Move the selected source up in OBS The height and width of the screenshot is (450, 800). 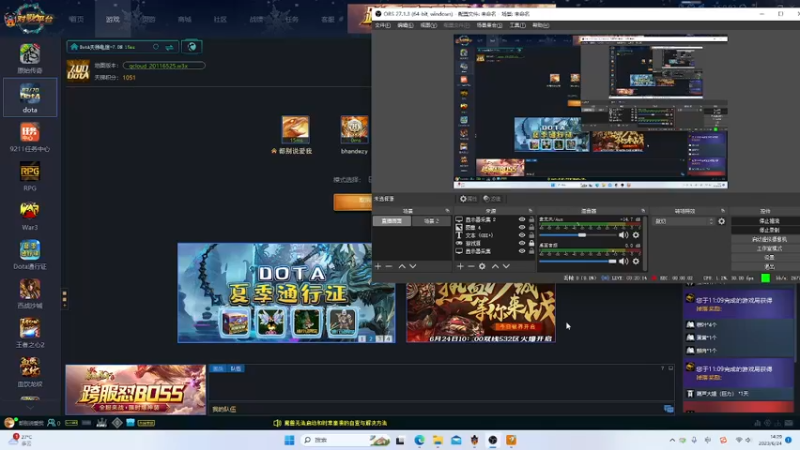click(495, 266)
